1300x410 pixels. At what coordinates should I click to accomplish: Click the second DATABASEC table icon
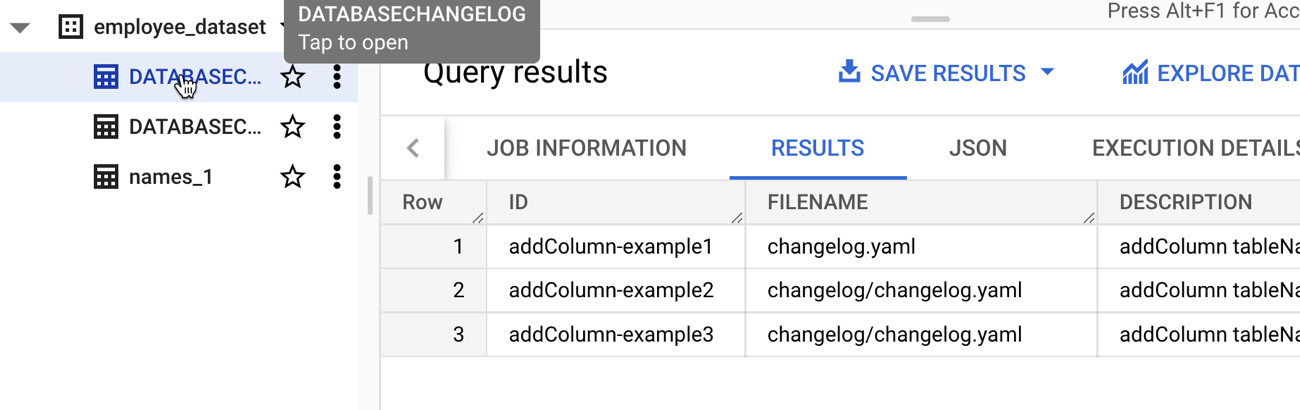click(106, 127)
